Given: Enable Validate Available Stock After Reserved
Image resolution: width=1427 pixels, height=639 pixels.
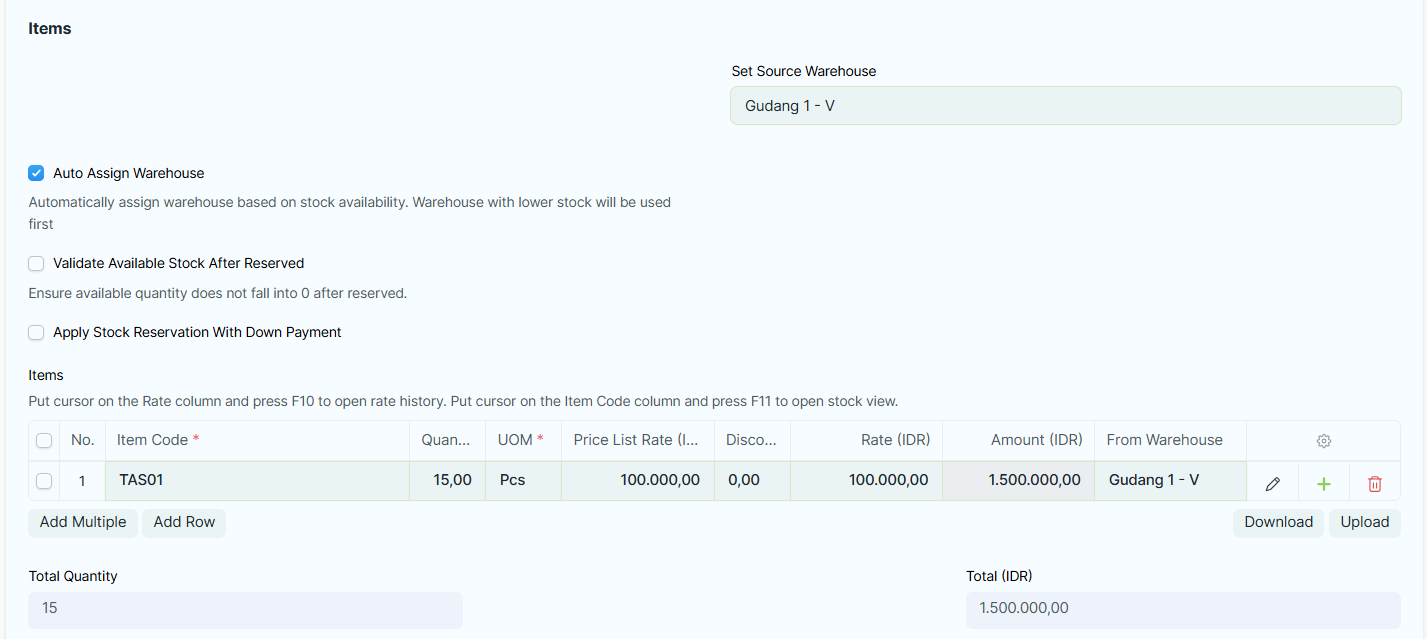Looking at the screenshot, I should click(x=36, y=263).
